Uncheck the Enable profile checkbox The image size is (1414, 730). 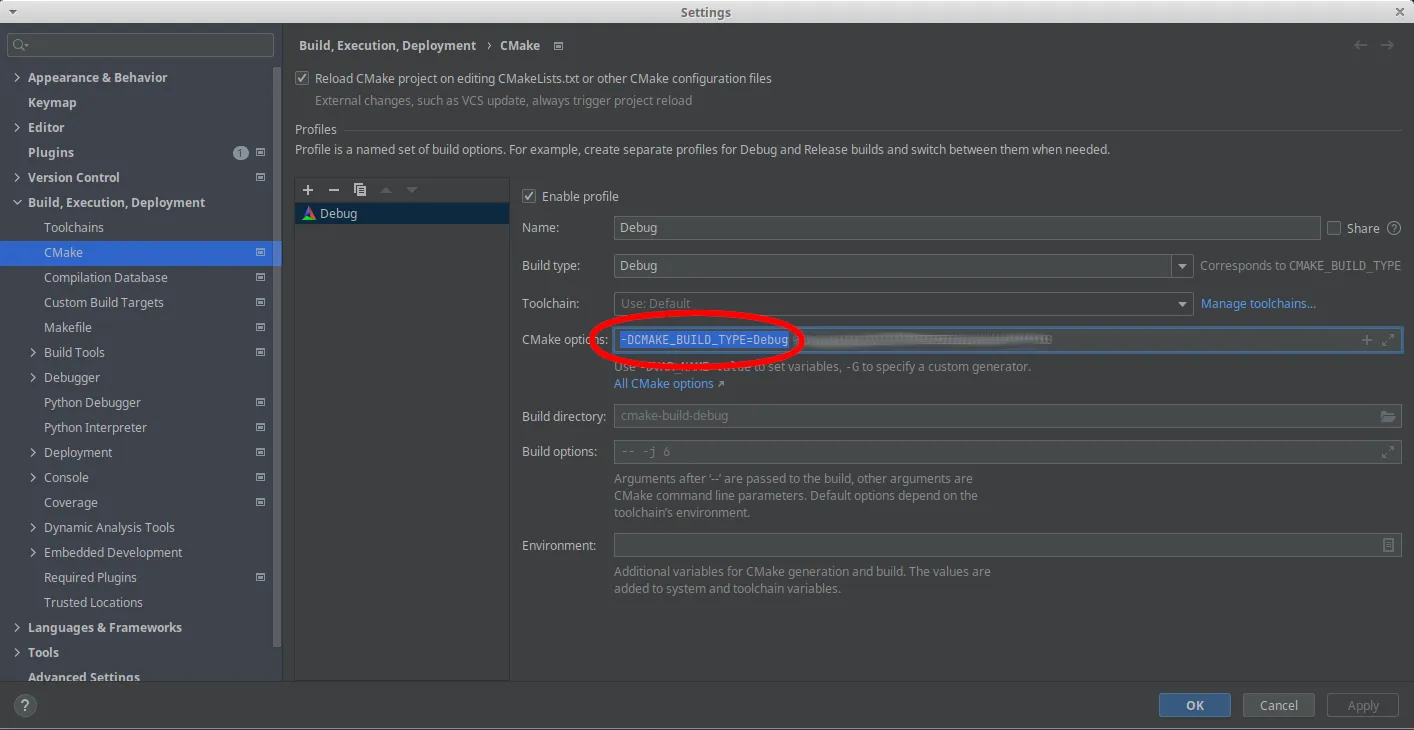click(529, 196)
